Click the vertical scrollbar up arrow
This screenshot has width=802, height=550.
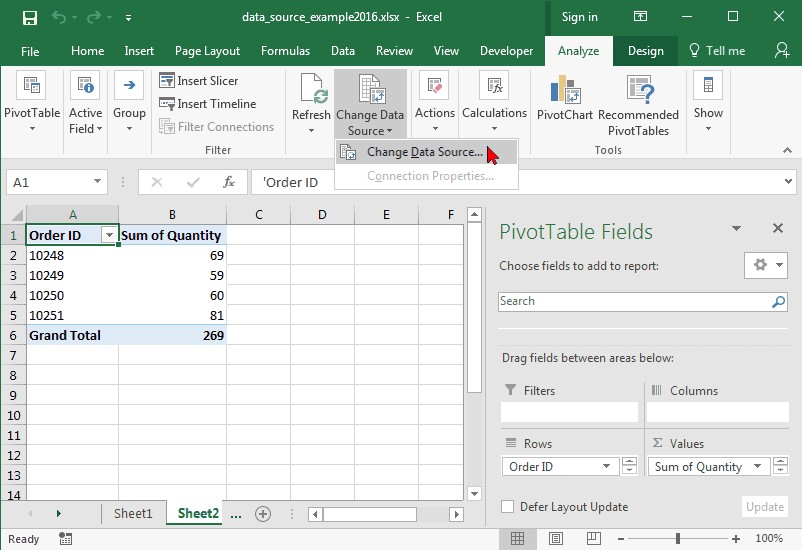(474, 214)
